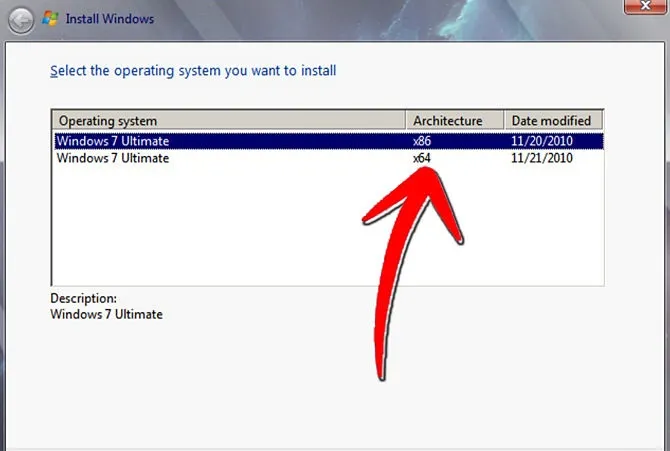Click the description text Windows 7 Ultimate
The image size is (670, 451).
tap(106, 314)
